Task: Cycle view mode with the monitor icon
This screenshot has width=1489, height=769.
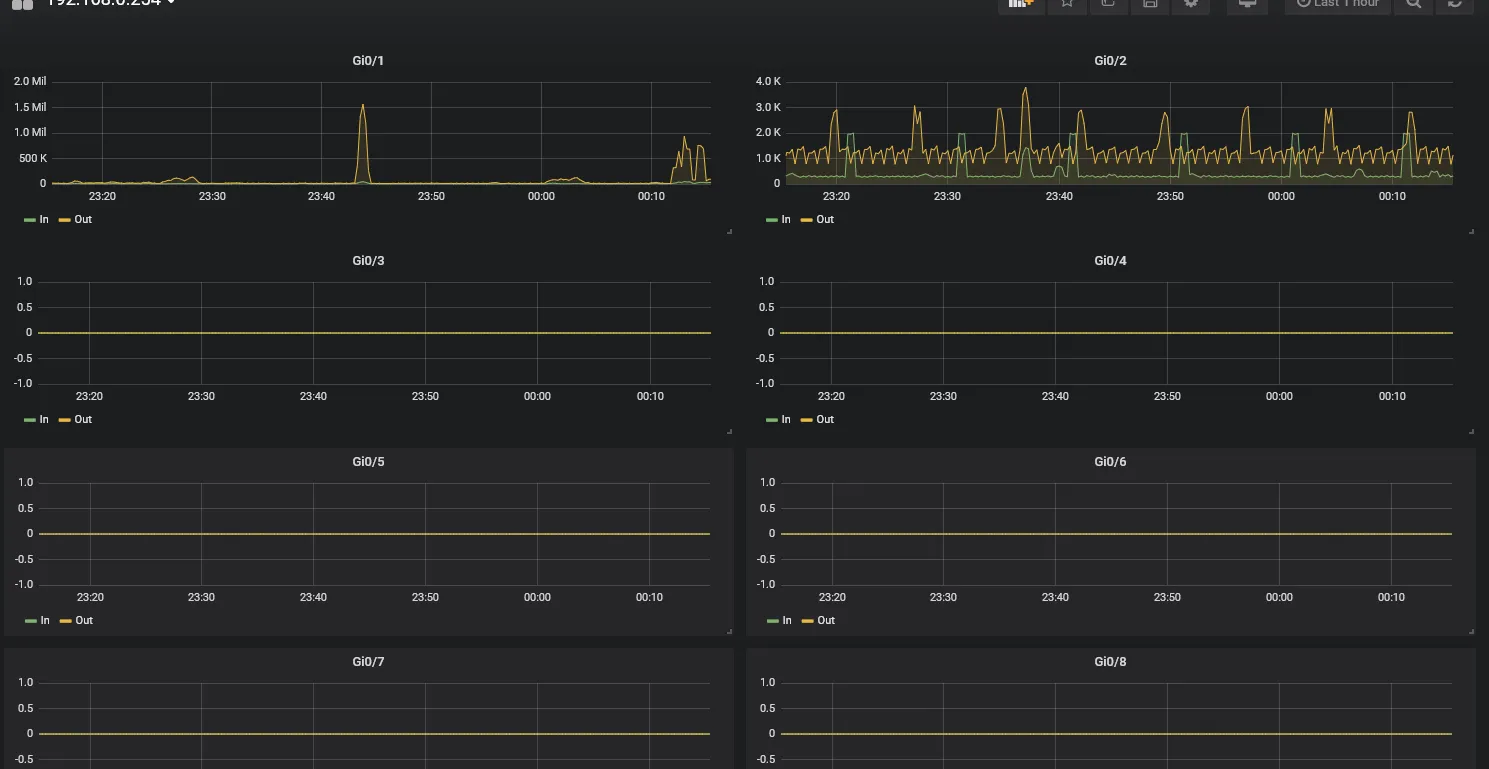Action: (1247, 4)
